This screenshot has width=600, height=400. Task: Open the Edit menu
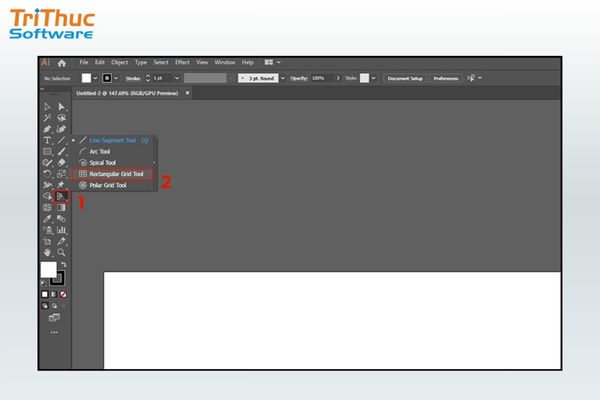coord(100,62)
